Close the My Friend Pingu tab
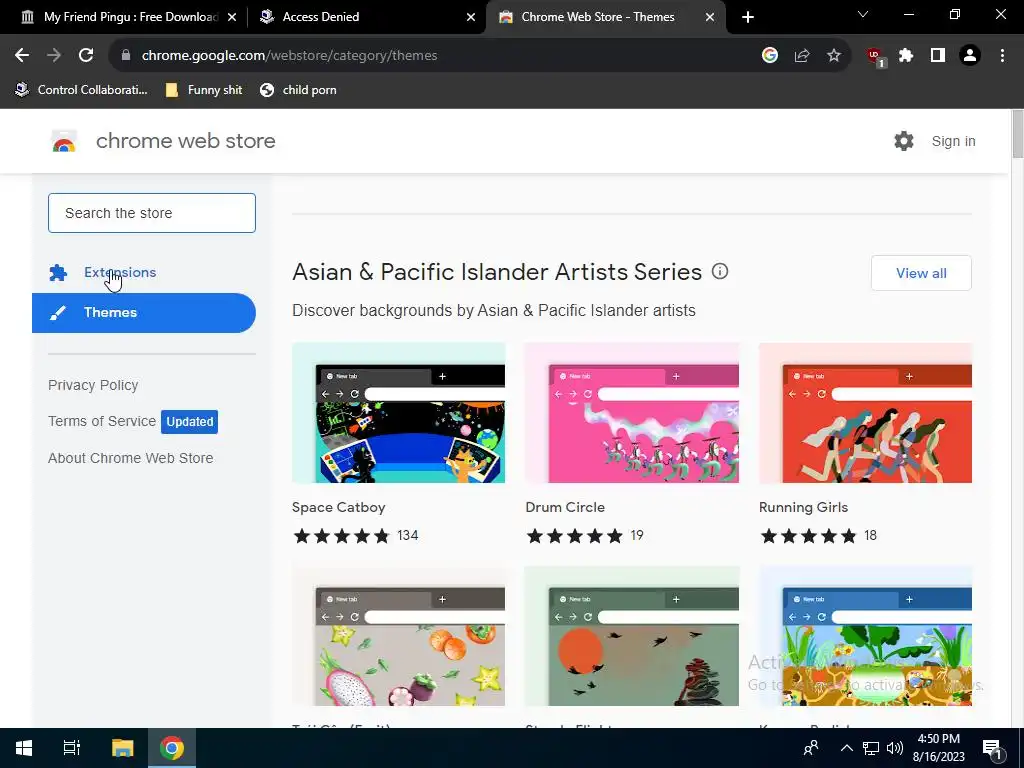This screenshot has height=768, width=1024. 232,17
